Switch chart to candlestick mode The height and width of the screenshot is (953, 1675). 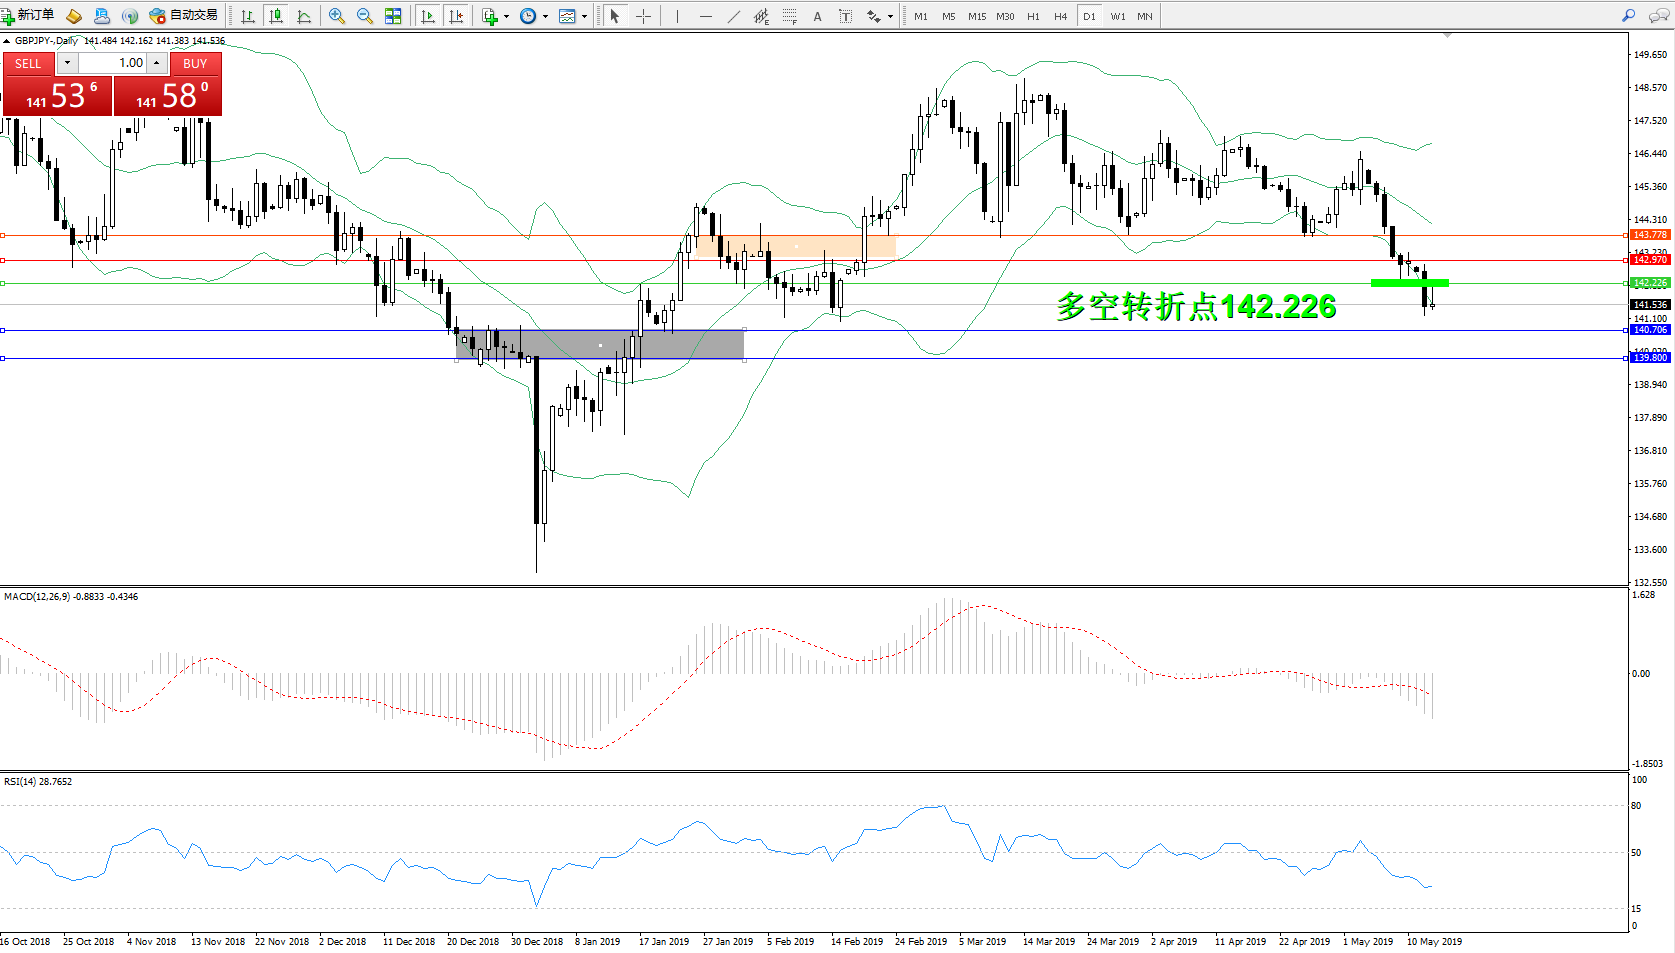(x=276, y=16)
